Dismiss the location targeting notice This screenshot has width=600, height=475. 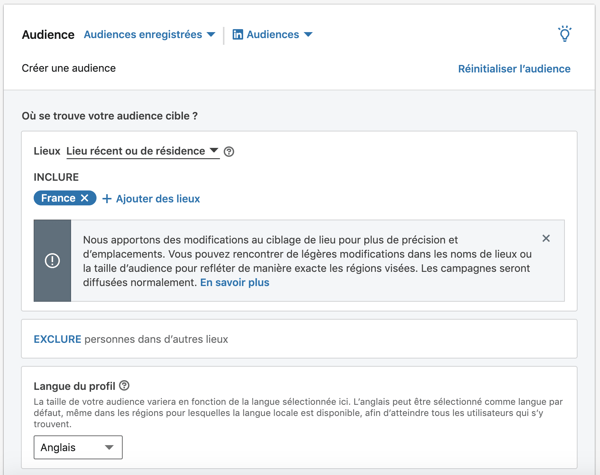(x=546, y=238)
